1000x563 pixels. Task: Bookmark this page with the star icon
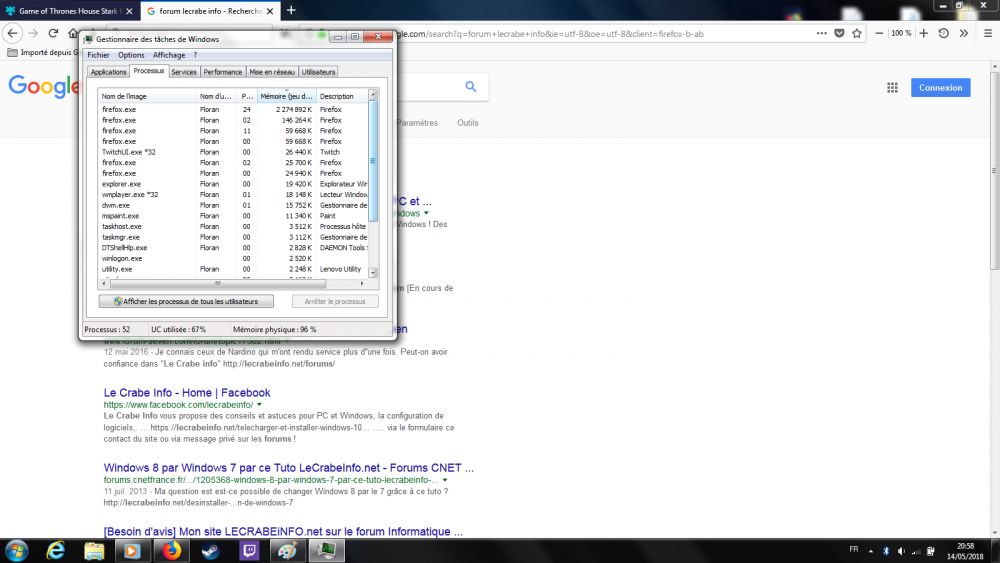click(x=857, y=33)
